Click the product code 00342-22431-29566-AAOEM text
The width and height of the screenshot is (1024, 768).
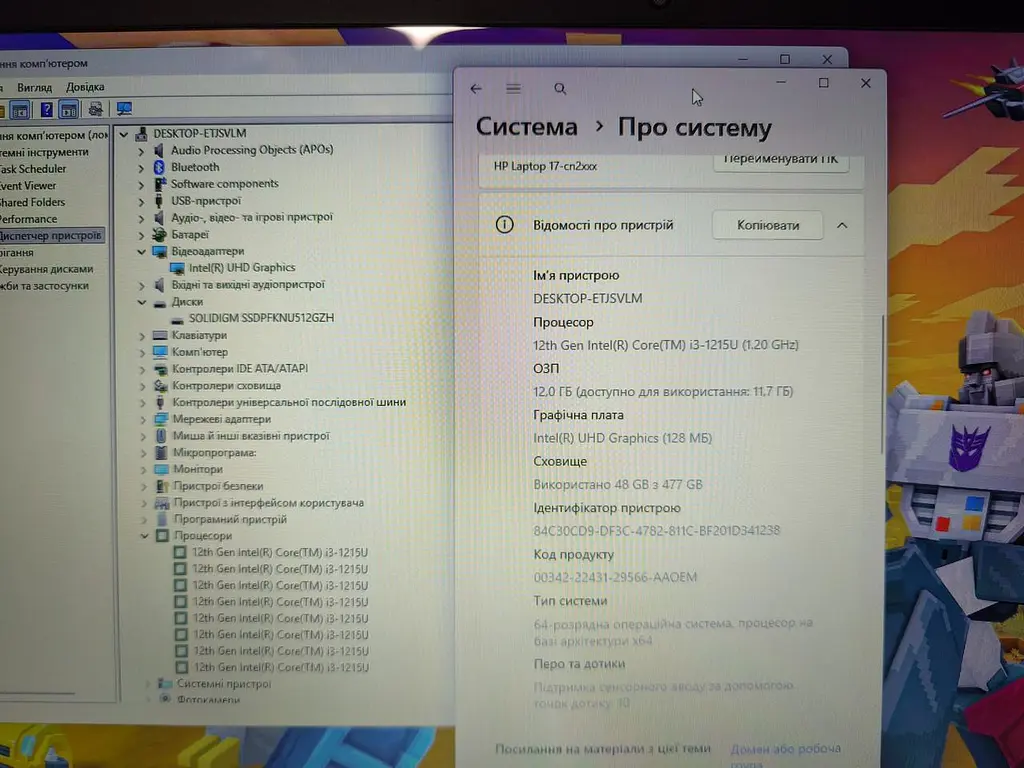615,577
